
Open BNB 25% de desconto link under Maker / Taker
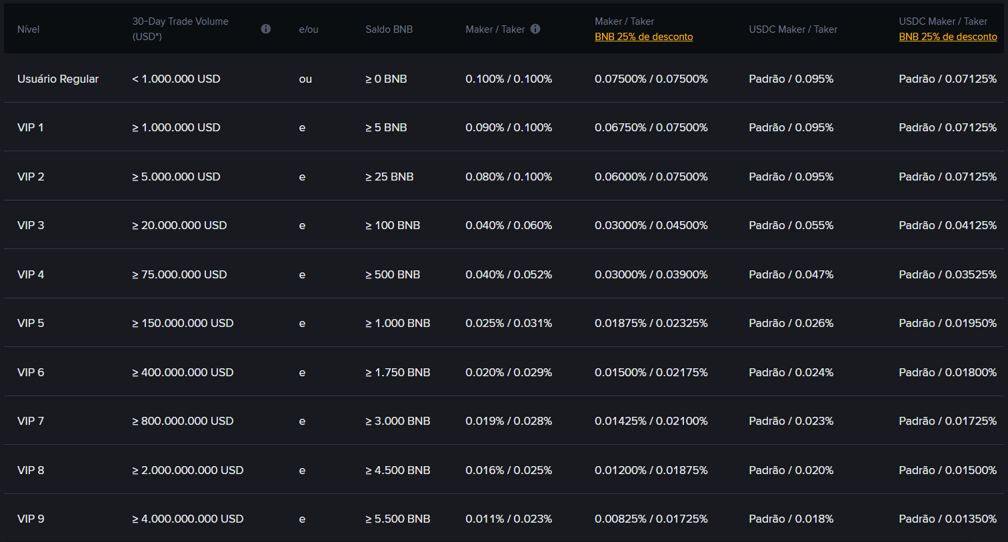coord(643,37)
